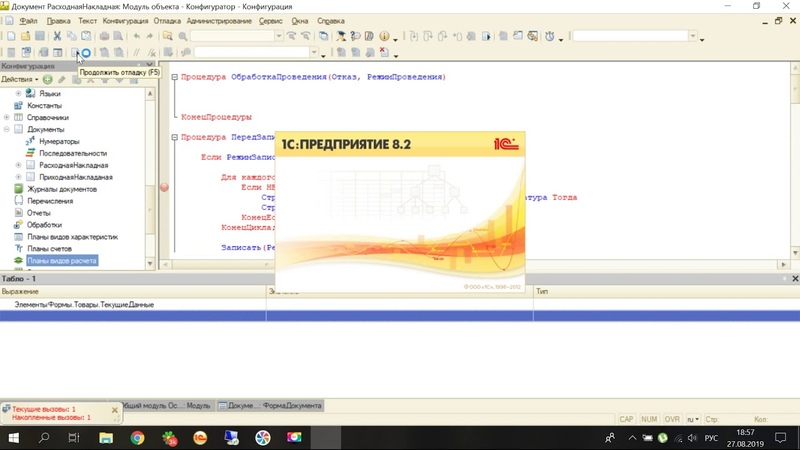Click the Step Into debug icon
The width and height of the screenshot is (800, 450).
tap(413, 36)
